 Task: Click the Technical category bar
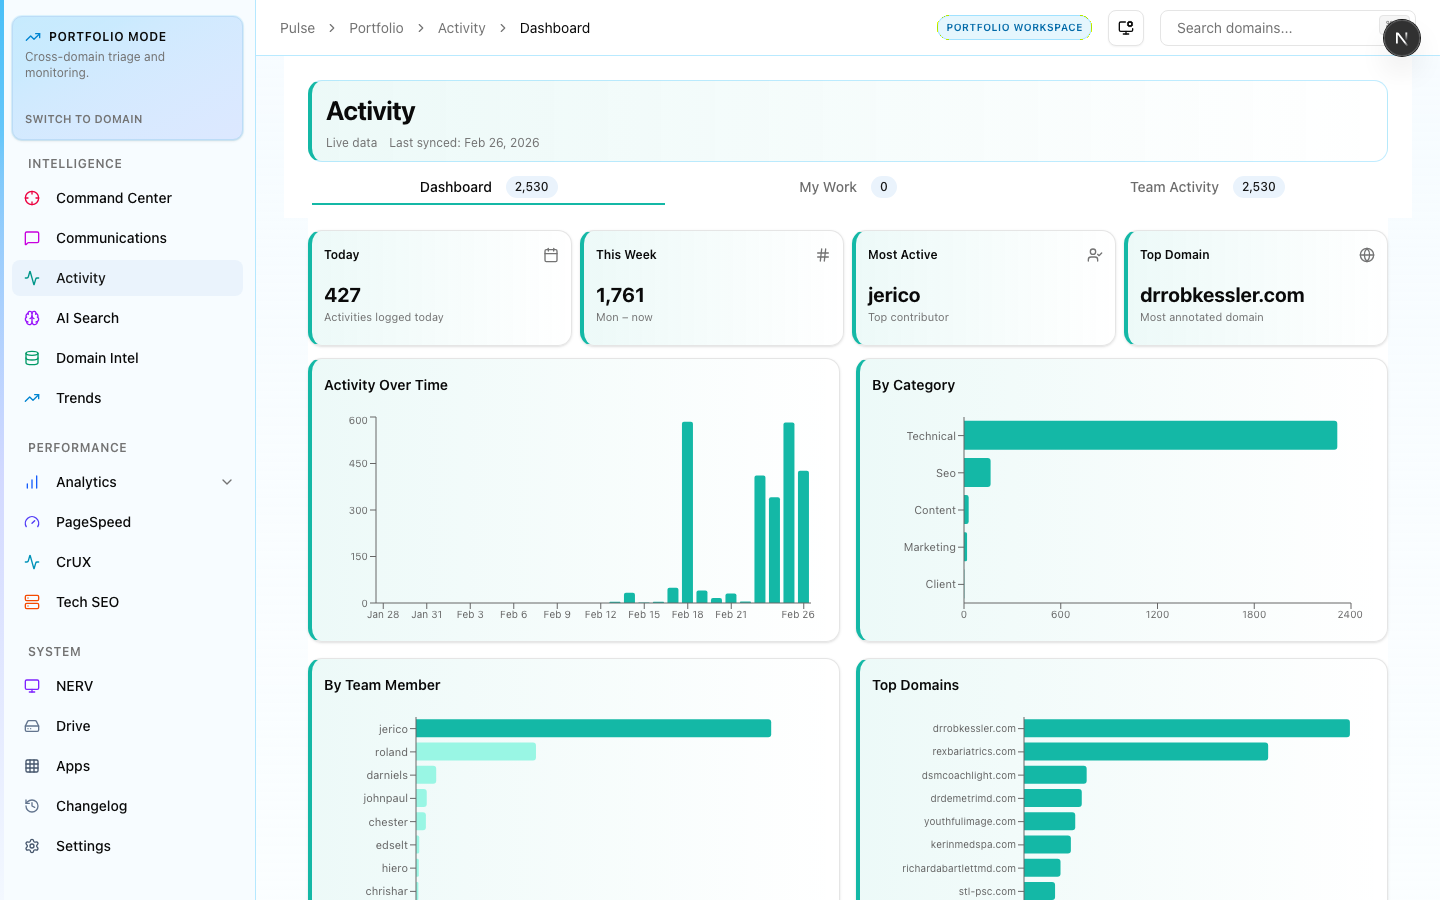(x=1150, y=436)
